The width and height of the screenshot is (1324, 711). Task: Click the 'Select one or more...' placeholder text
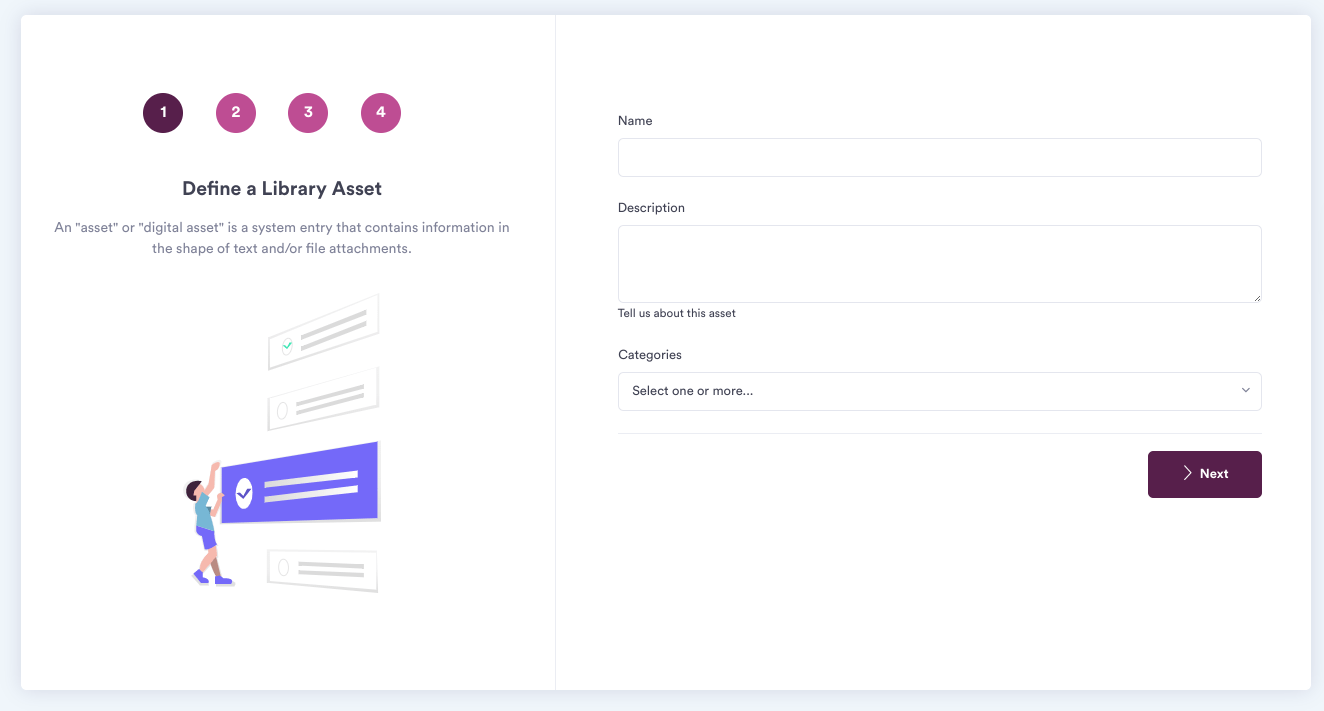coord(693,391)
